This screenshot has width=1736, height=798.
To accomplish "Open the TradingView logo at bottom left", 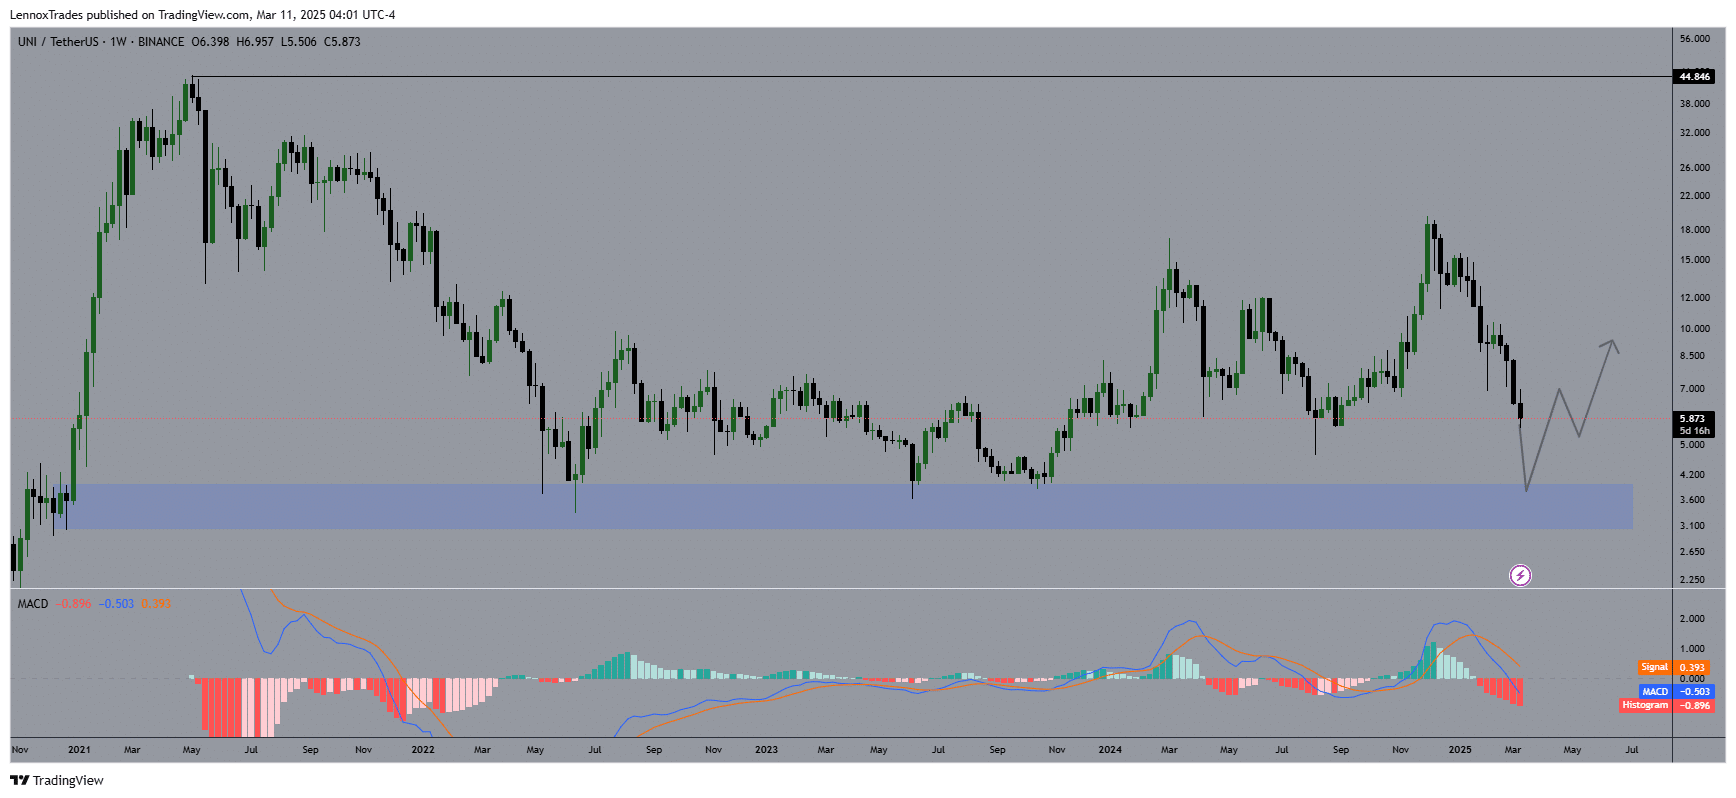I will tap(57, 780).
